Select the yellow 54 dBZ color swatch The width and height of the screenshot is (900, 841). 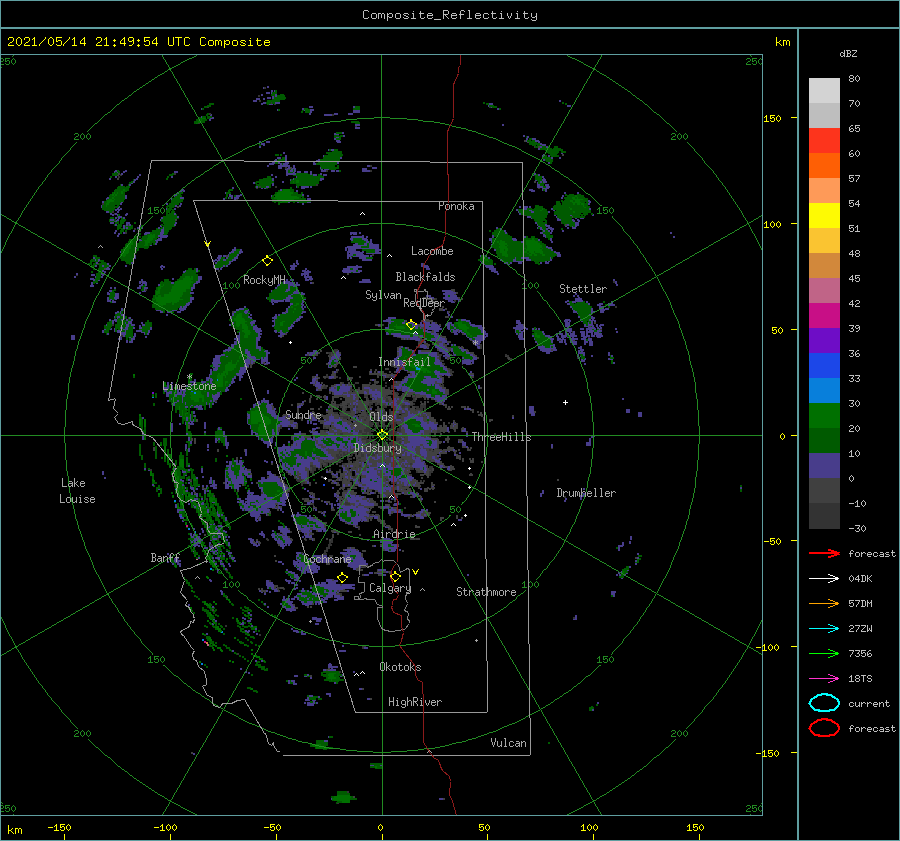point(824,215)
